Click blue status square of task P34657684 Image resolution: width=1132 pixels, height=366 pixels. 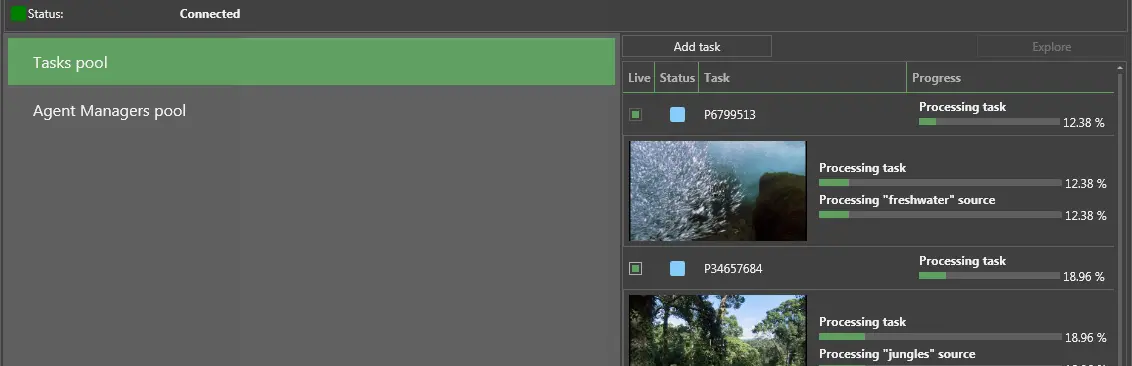(677, 269)
